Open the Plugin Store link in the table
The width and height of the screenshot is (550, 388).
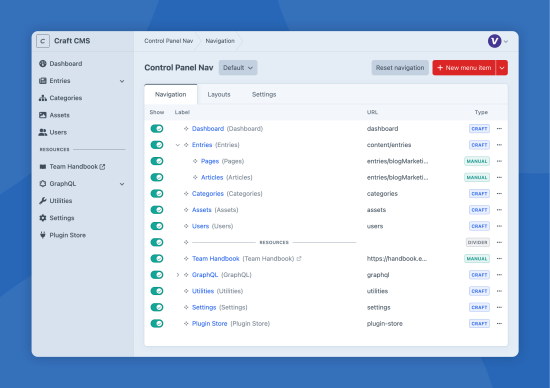click(209, 323)
